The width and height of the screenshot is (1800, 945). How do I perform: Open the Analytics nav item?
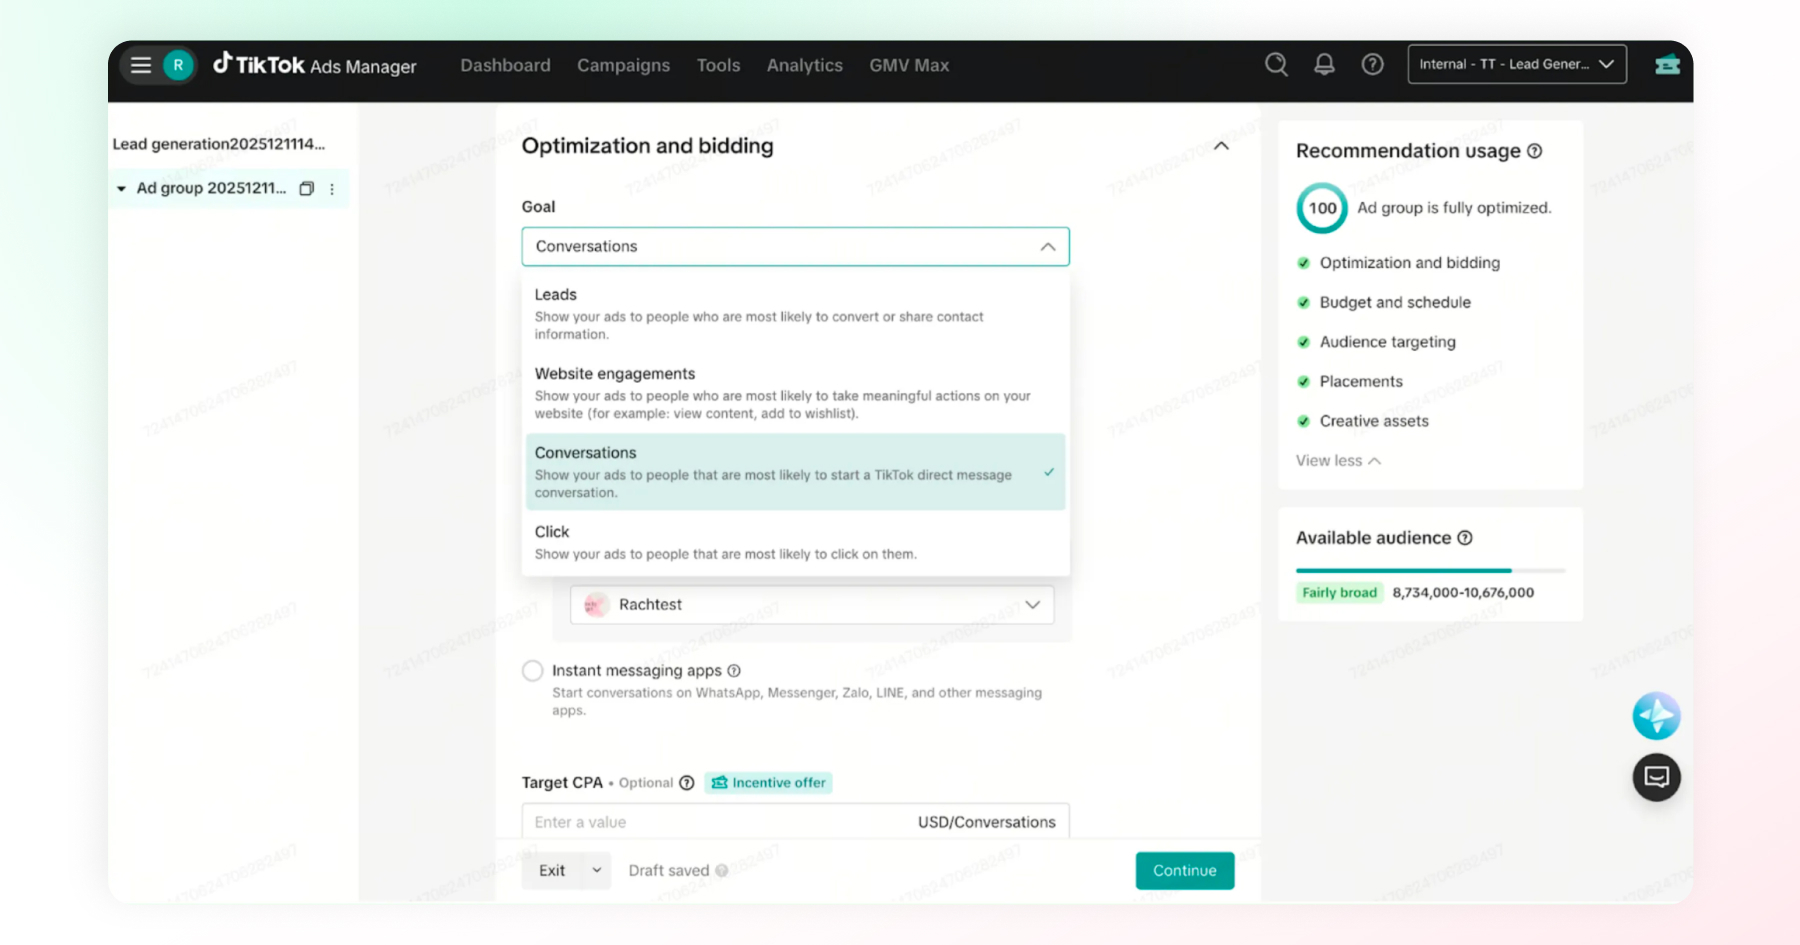coord(804,65)
